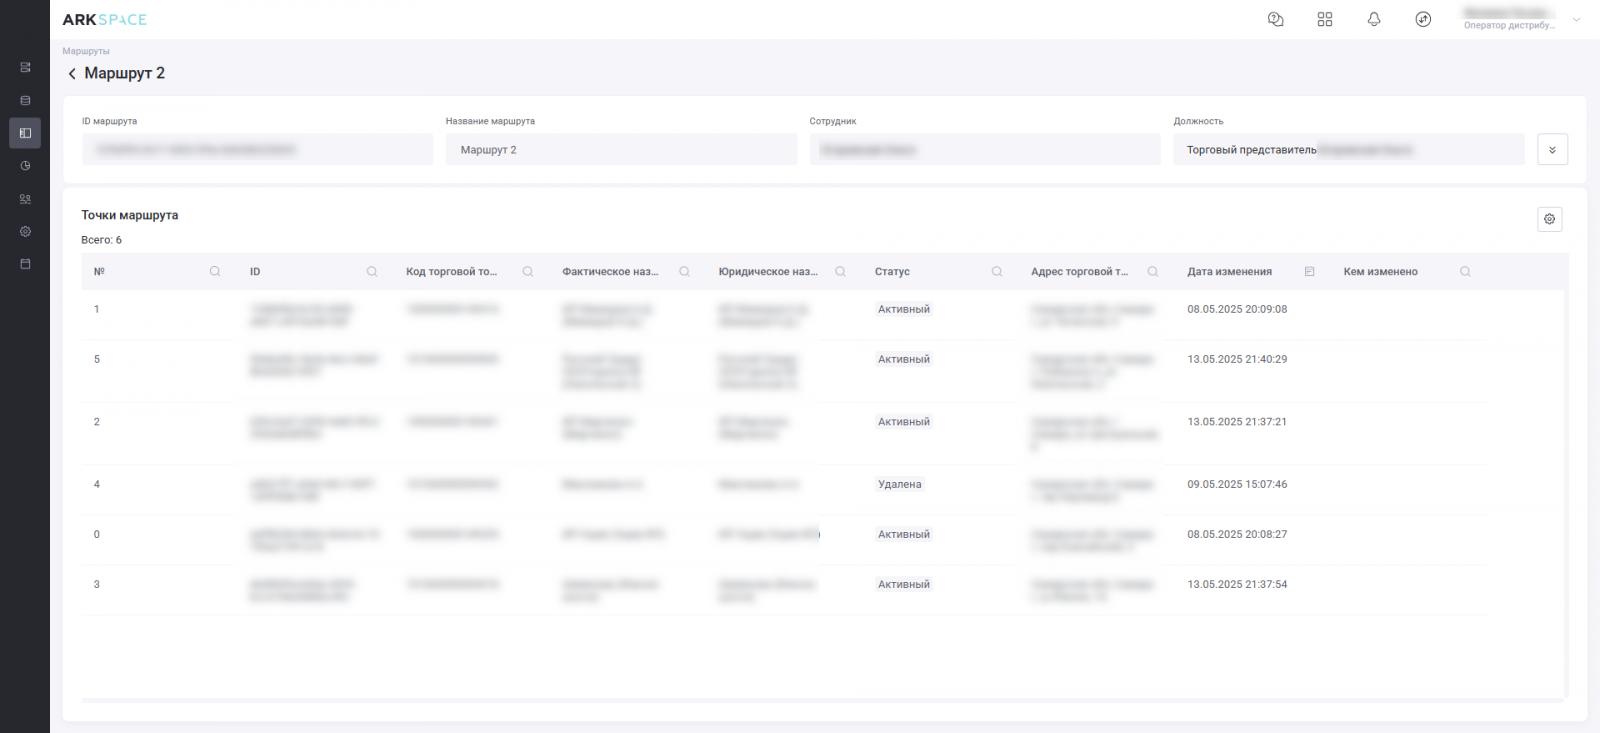Go to Маршруты breadcrumb link
Image resolution: width=1600 pixels, height=733 pixels.
pyautogui.click(x=86, y=51)
